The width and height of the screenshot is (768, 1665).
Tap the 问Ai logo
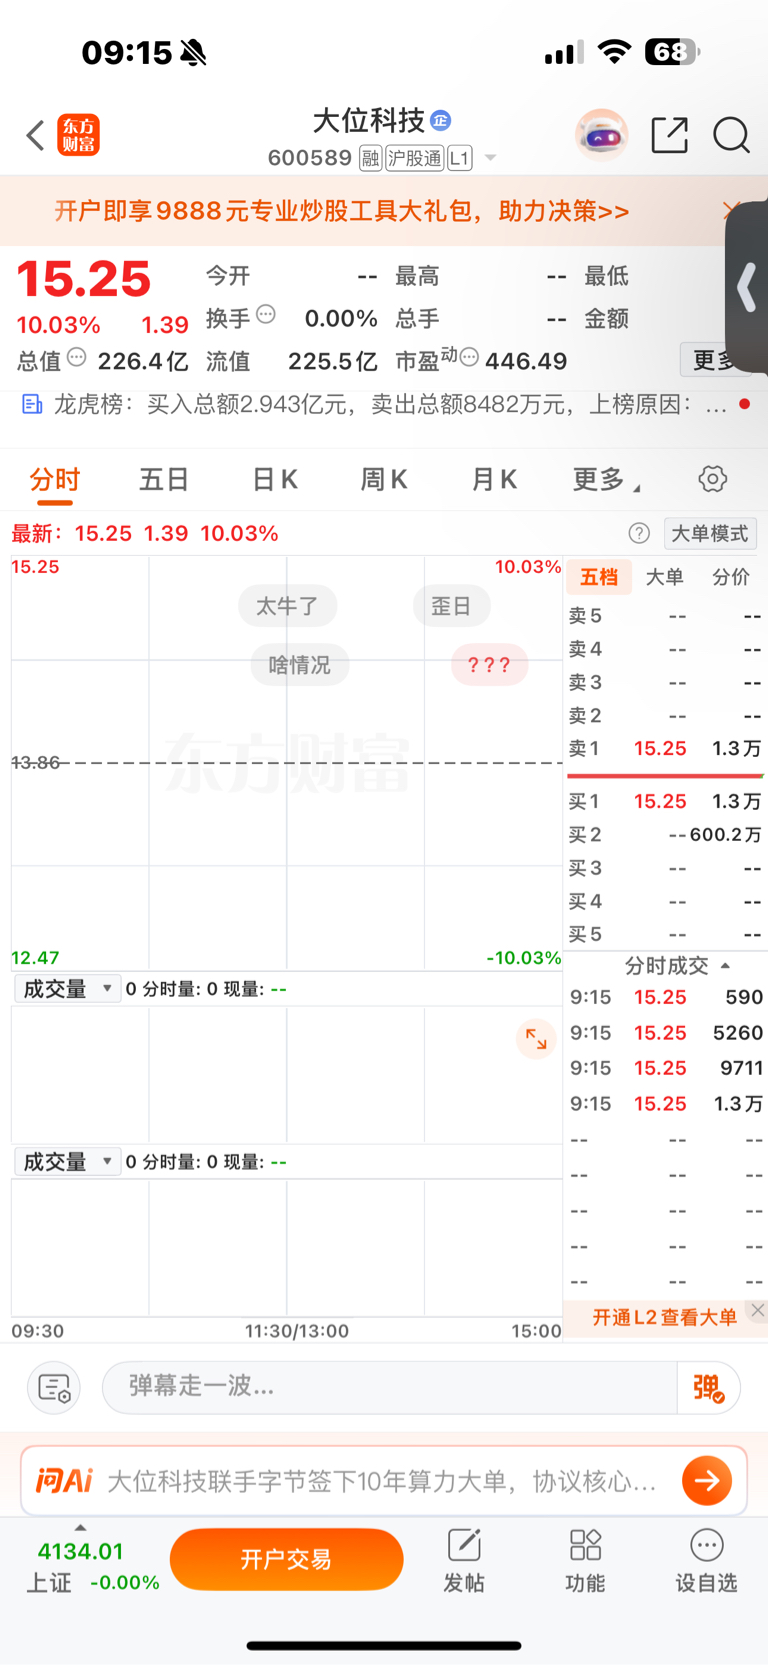(64, 1481)
